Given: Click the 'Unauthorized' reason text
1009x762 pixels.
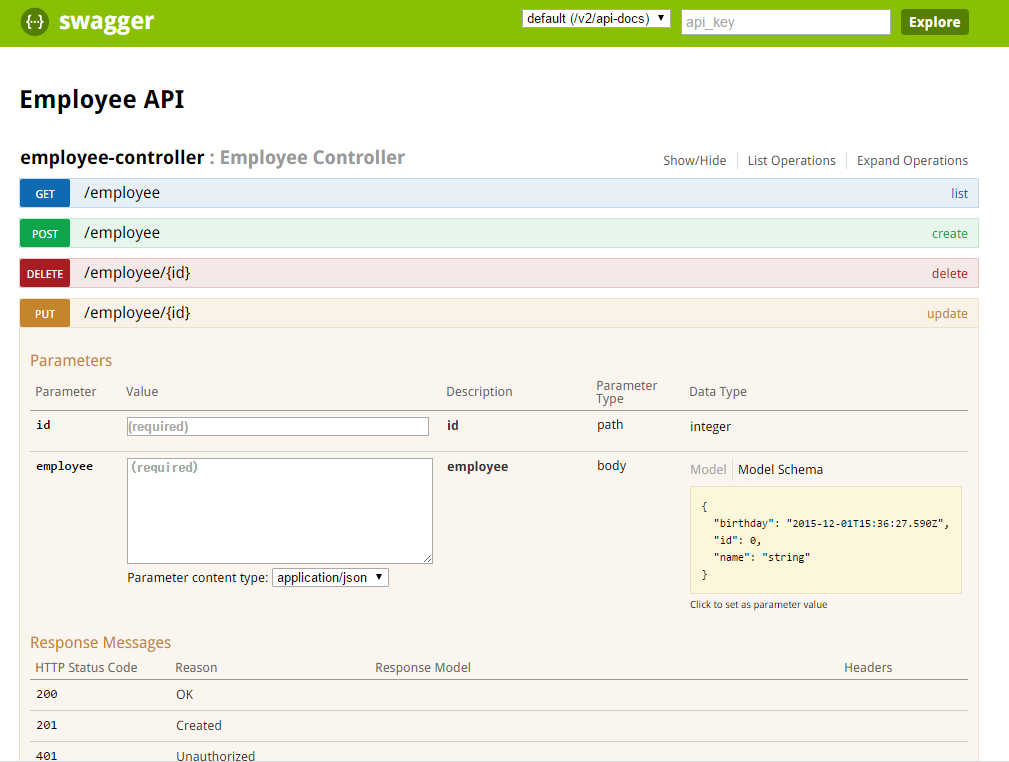Looking at the screenshot, I should pyautogui.click(x=215, y=756).
